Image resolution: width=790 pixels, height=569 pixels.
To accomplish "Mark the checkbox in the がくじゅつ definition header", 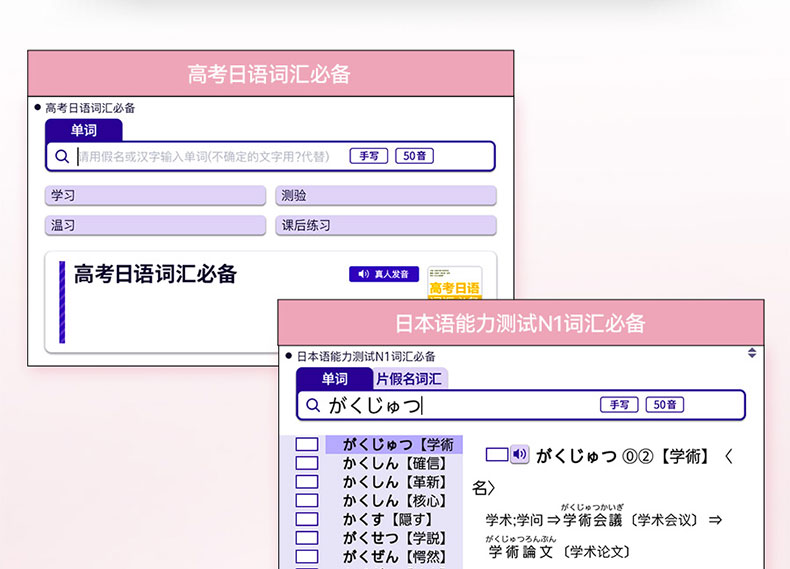I will [496, 455].
